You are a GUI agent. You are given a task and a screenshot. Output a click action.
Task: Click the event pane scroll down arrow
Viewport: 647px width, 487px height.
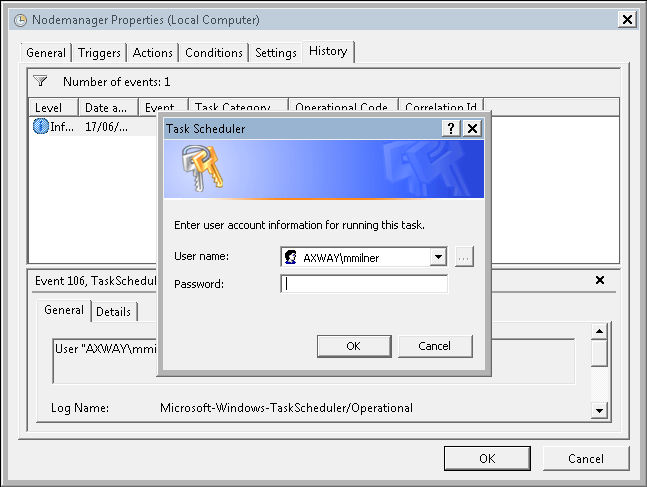pyautogui.click(x=599, y=410)
